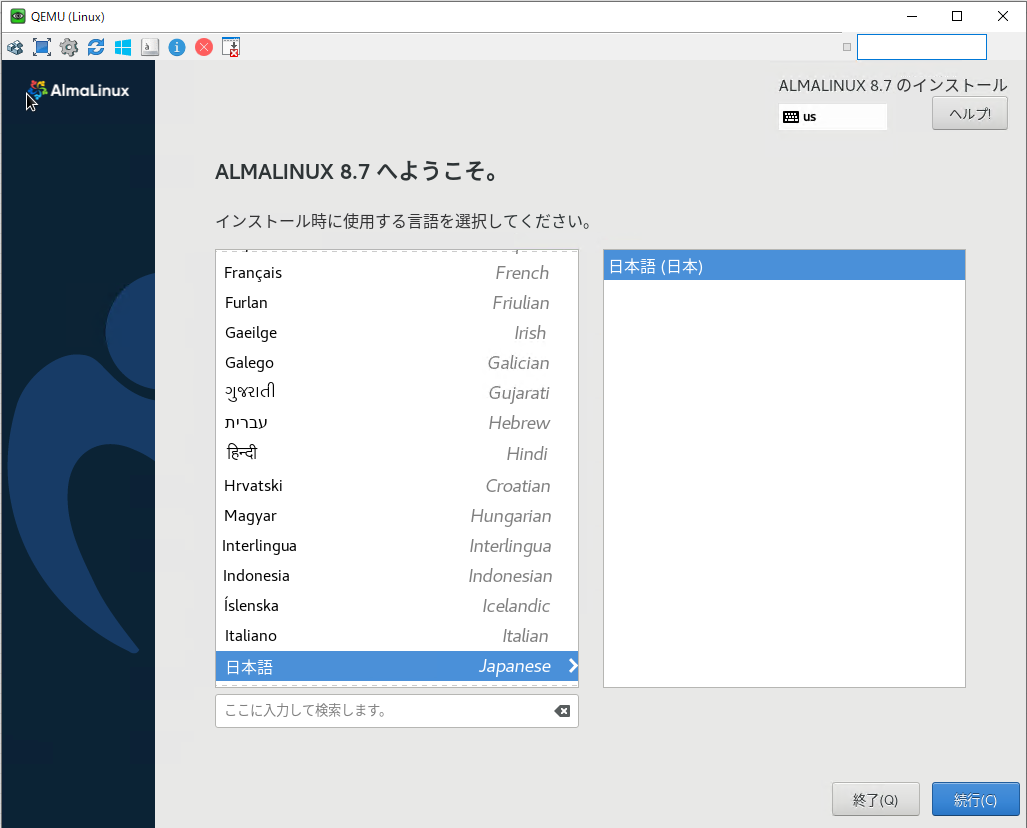This screenshot has width=1027, height=828.
Task: Click the keyboard layout indicator 'us'
Action: coord(832,117)
